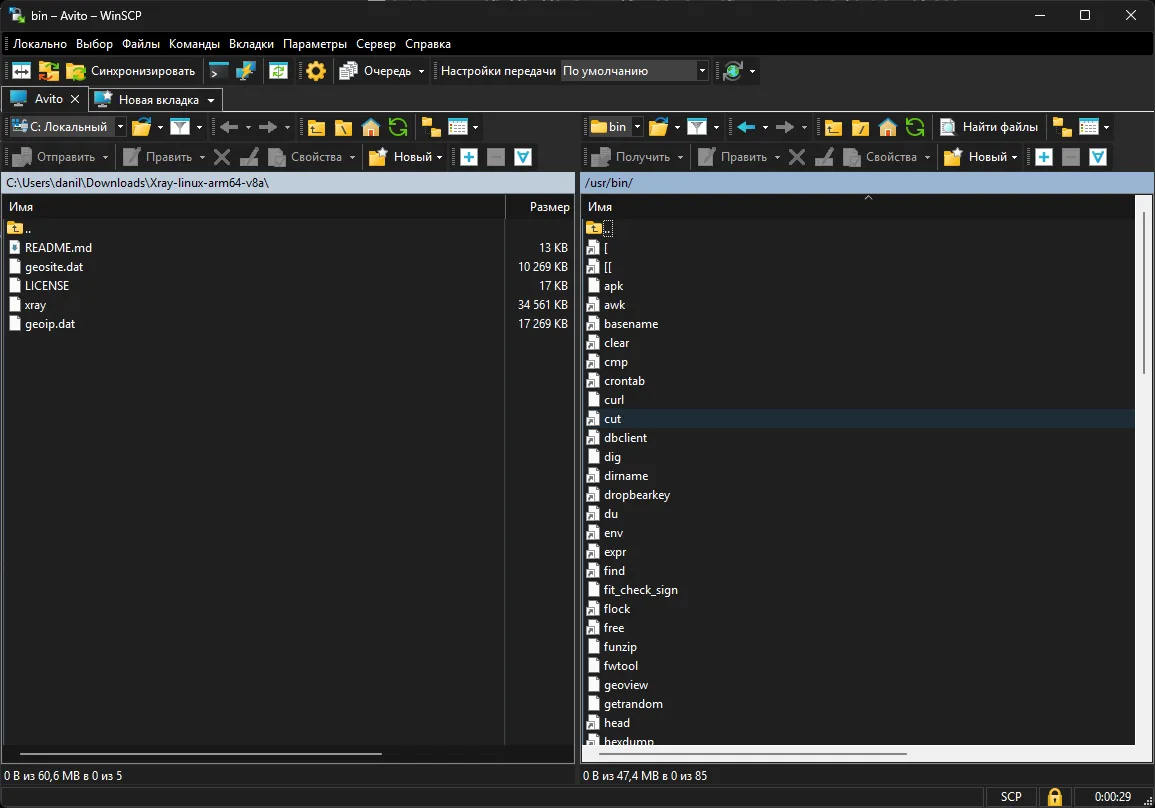Click the left panel open directory folder icon

pos(141,127)
